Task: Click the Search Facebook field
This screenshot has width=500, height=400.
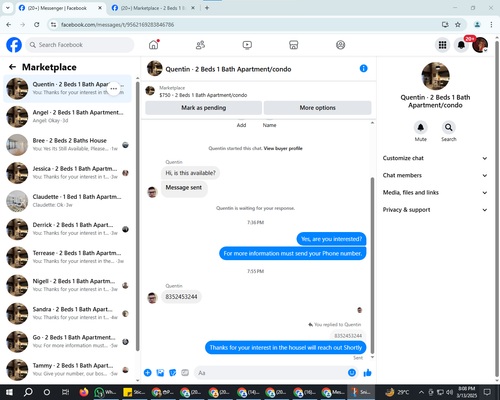Action: click(80, 45)
